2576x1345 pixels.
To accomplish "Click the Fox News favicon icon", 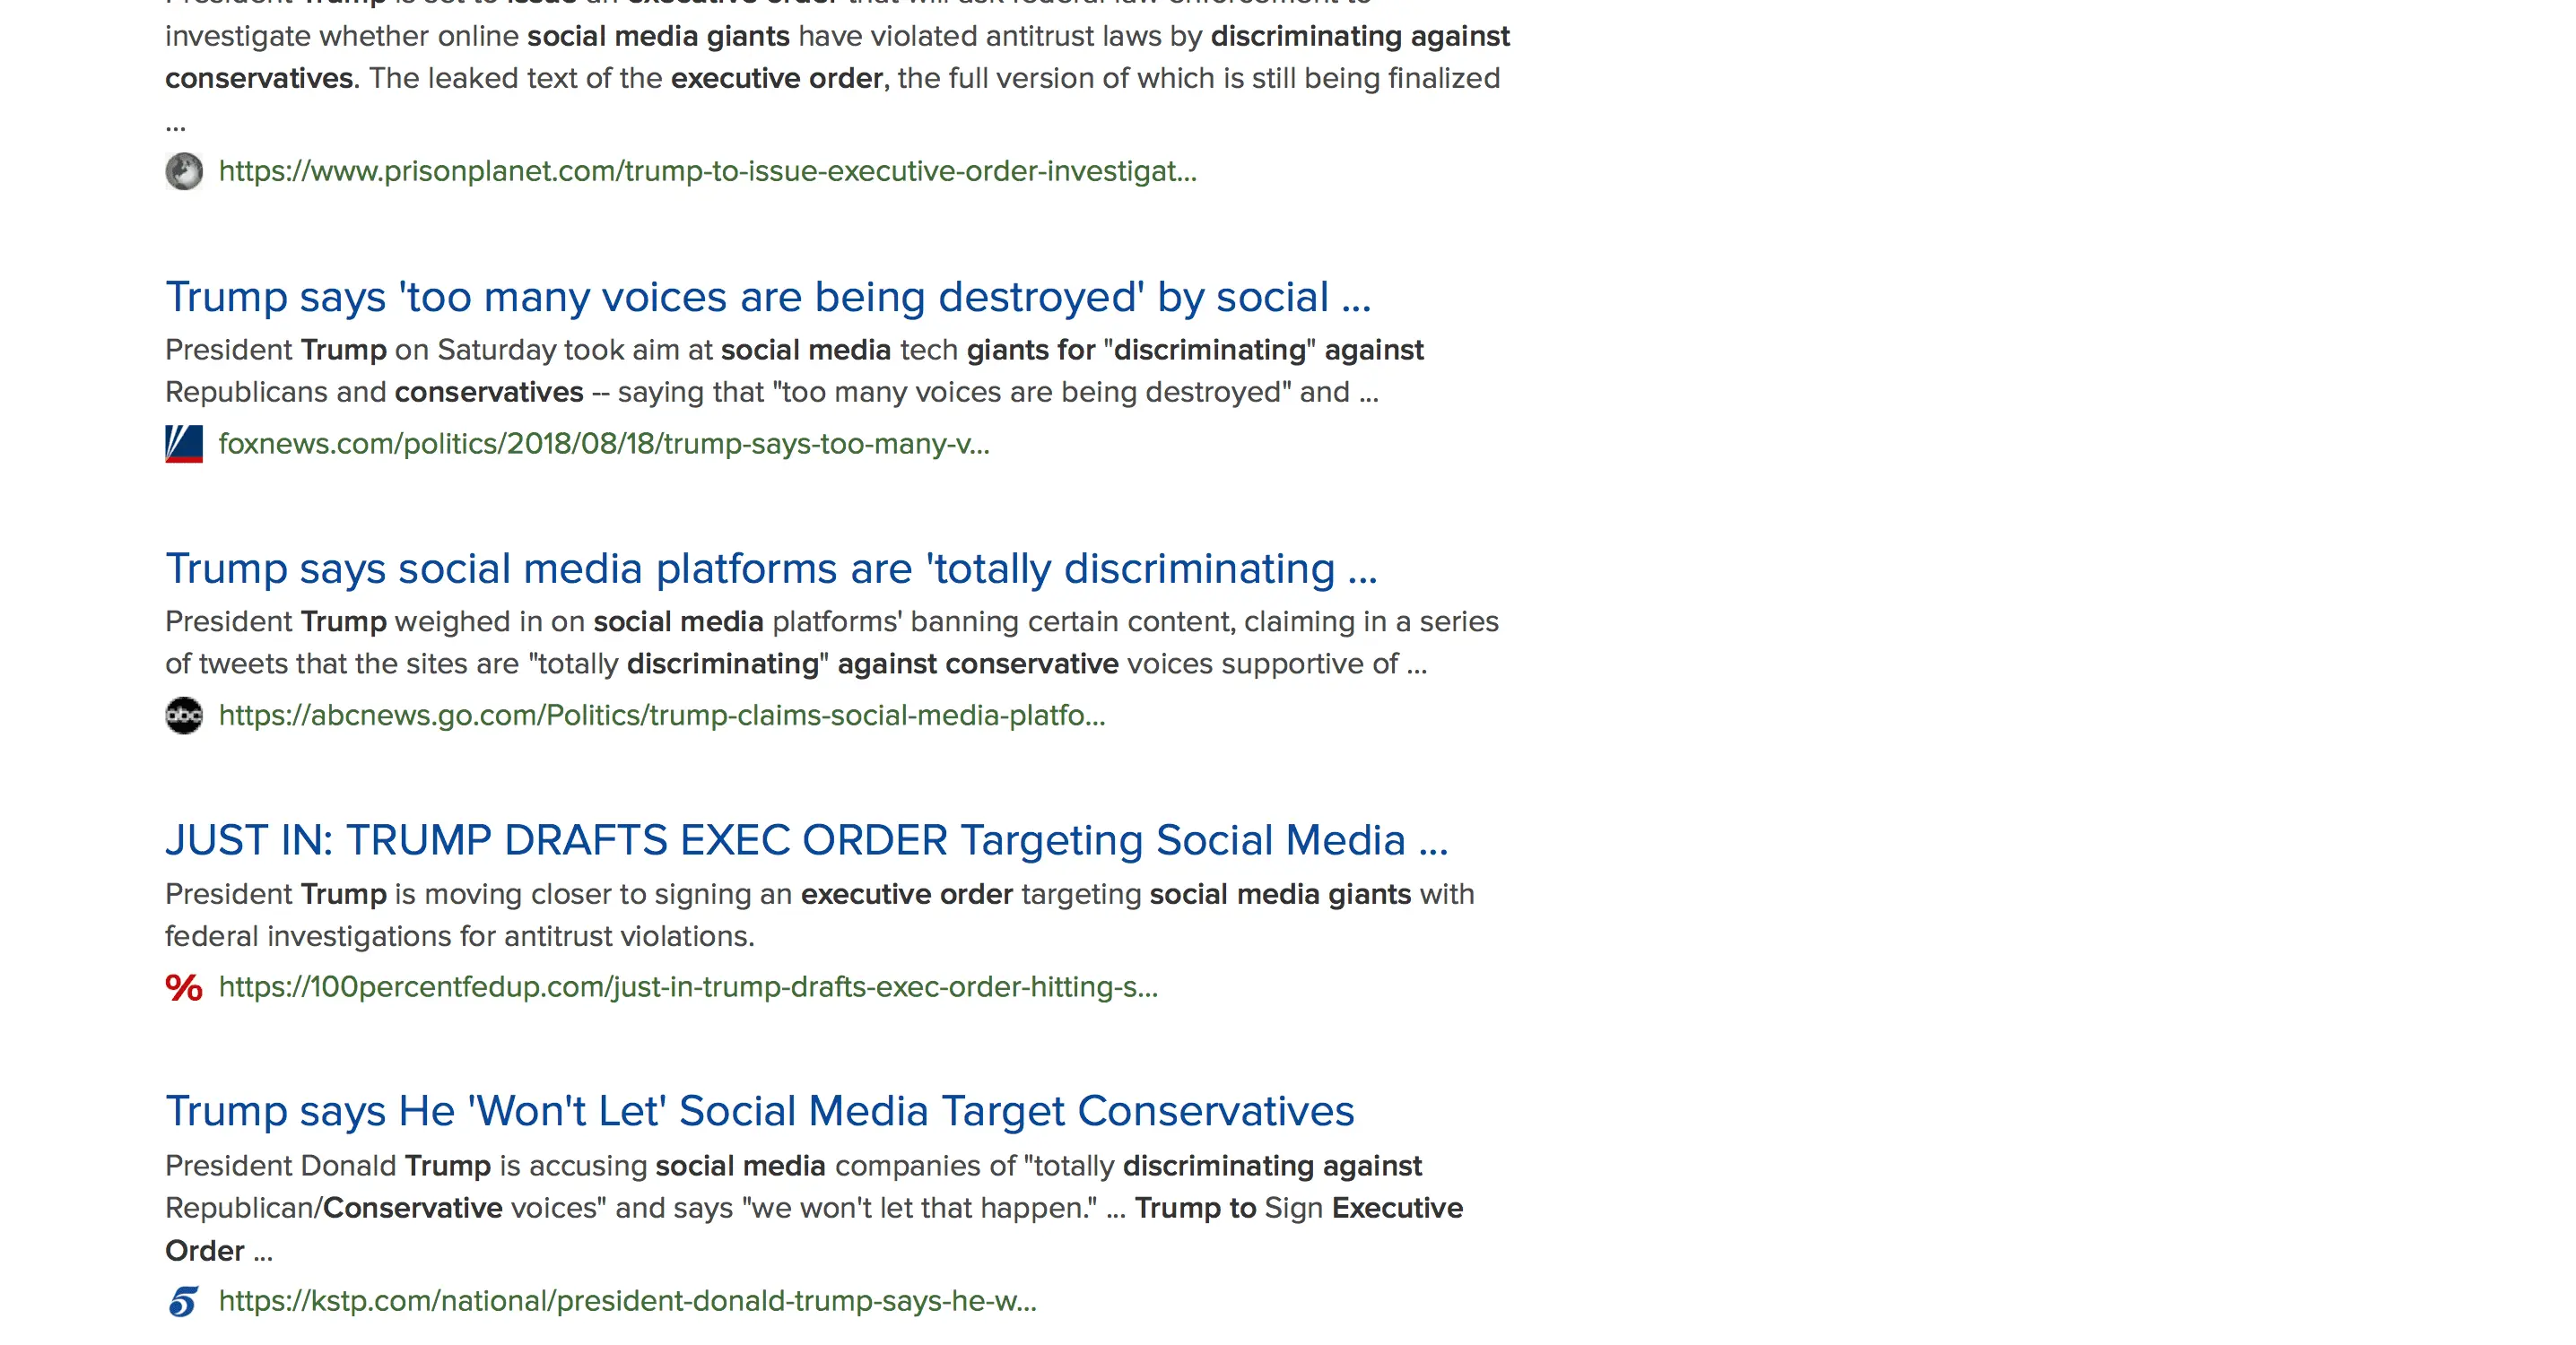I will click(184, 444).
